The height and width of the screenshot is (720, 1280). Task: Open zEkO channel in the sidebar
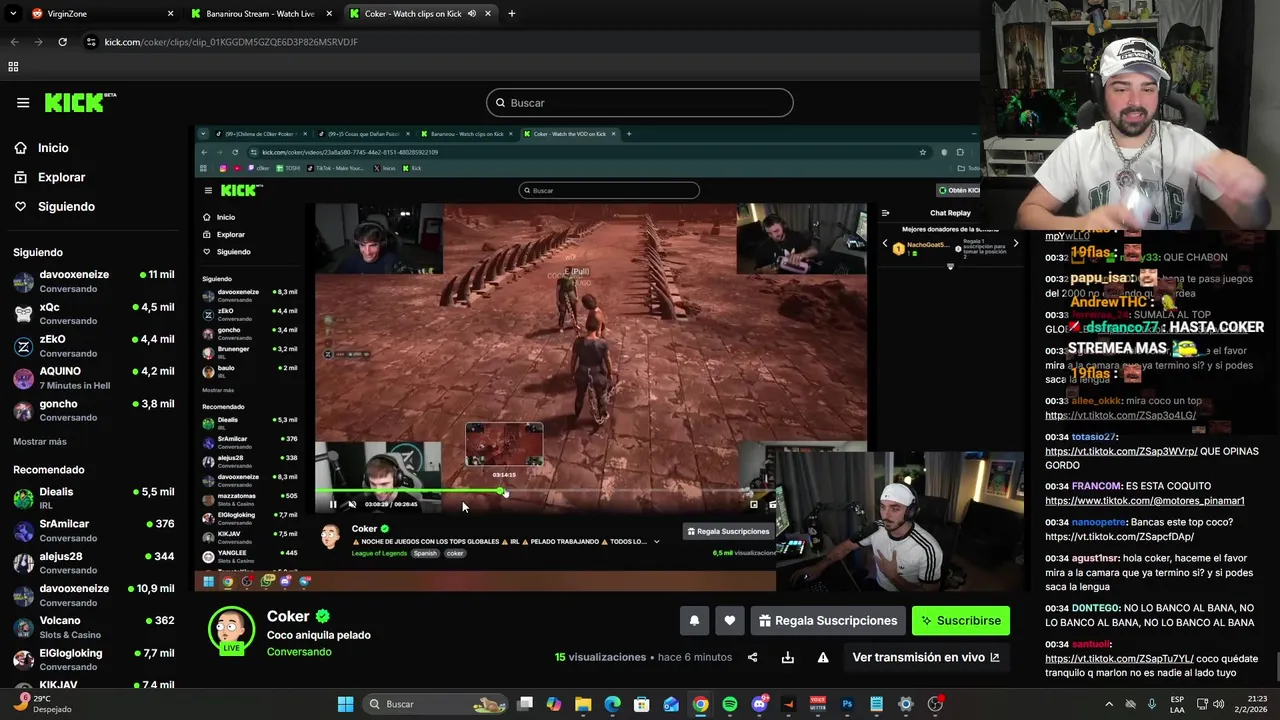(94, 345)
